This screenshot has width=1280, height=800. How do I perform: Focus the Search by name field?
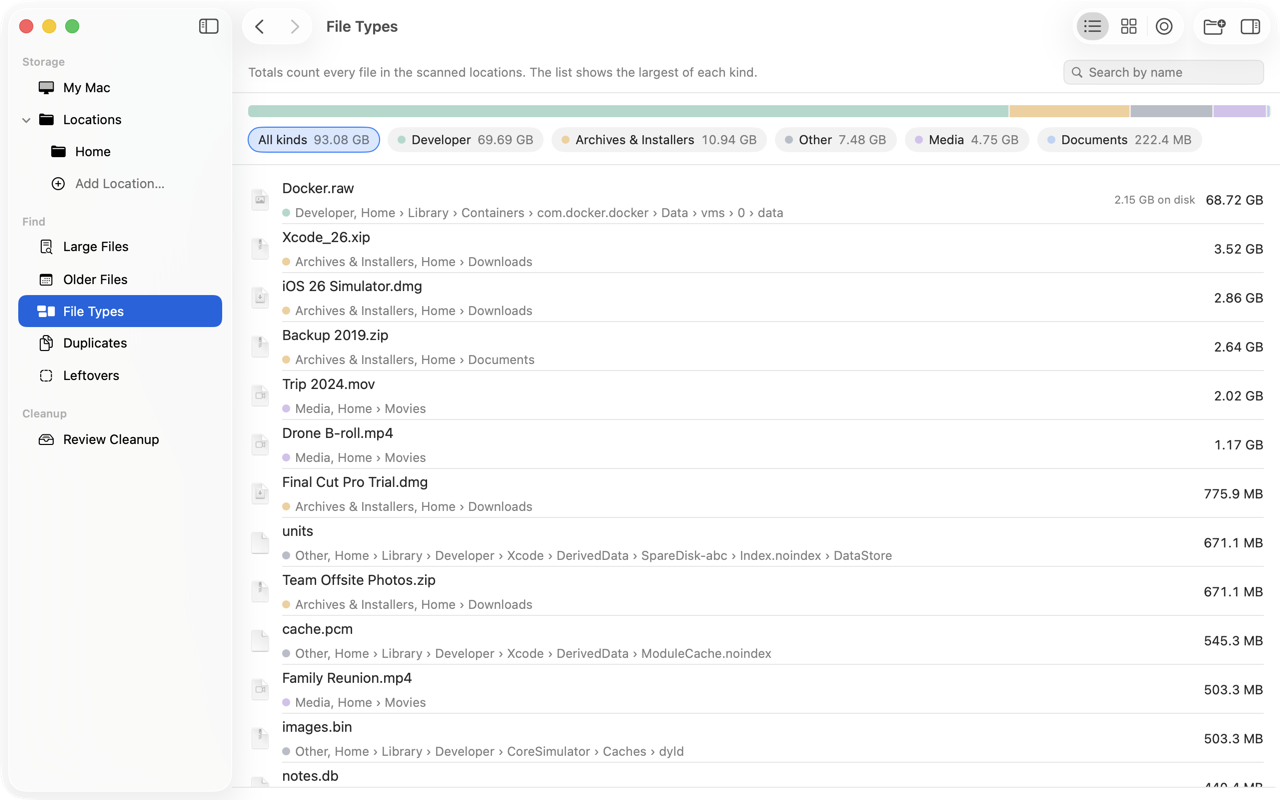[1163, 72]
